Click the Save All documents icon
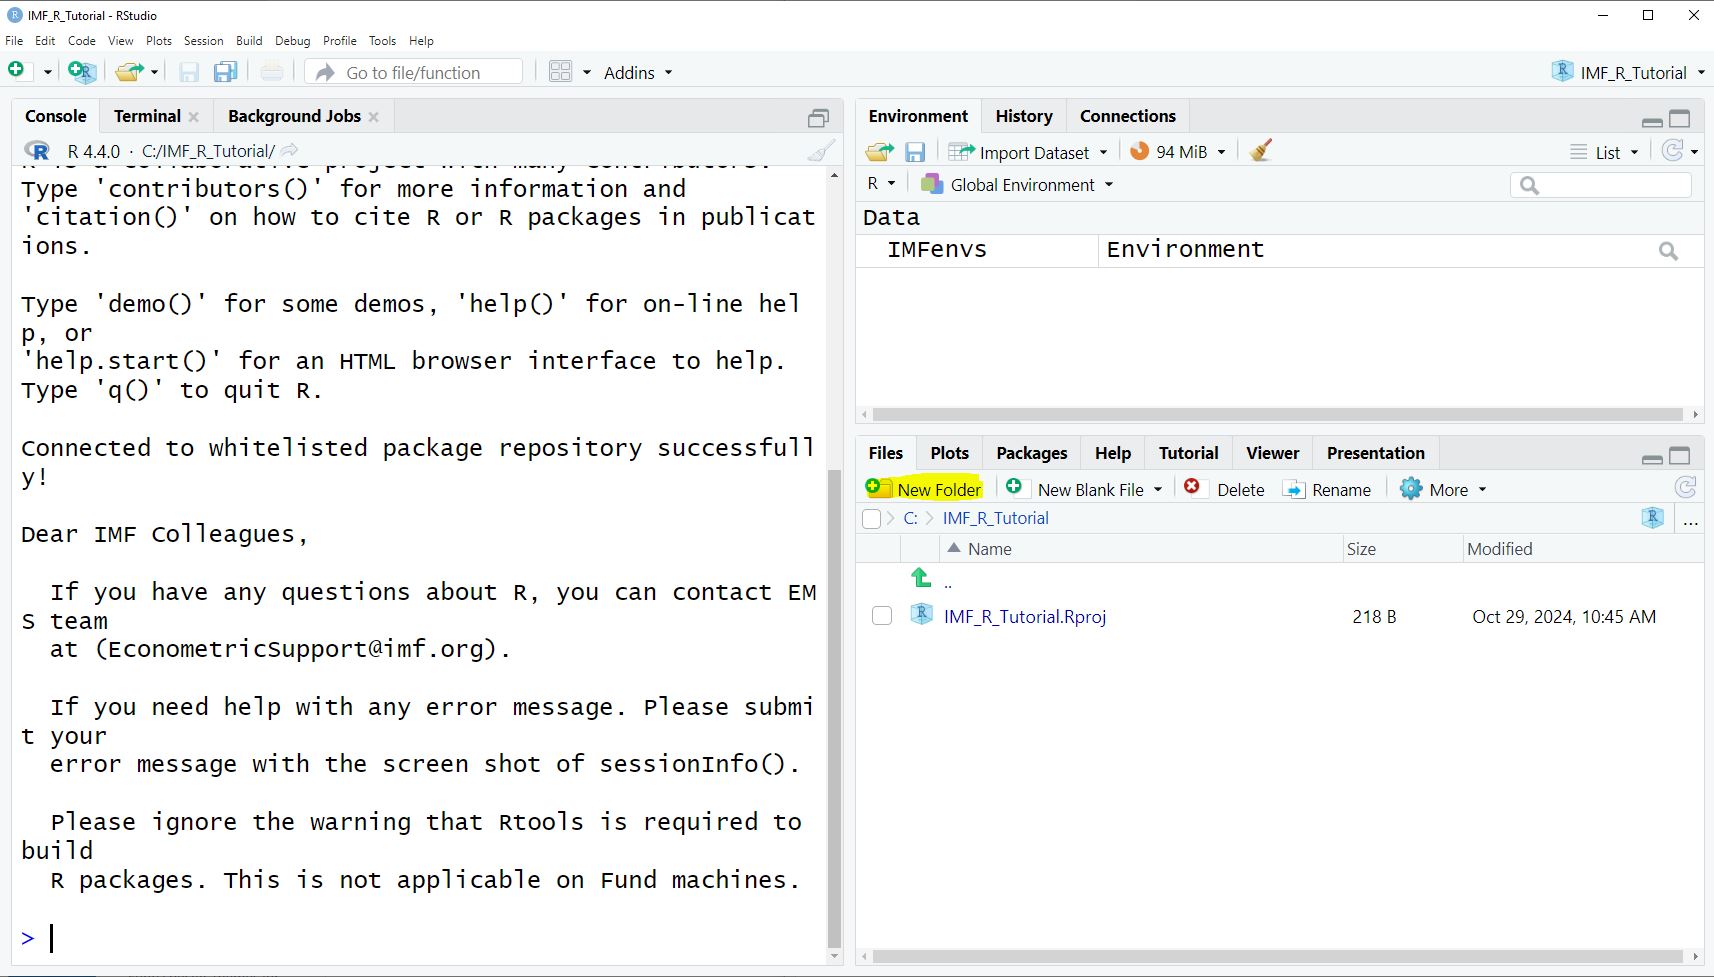Viewport: 1714px width, 977px height. tap(226, 72)
